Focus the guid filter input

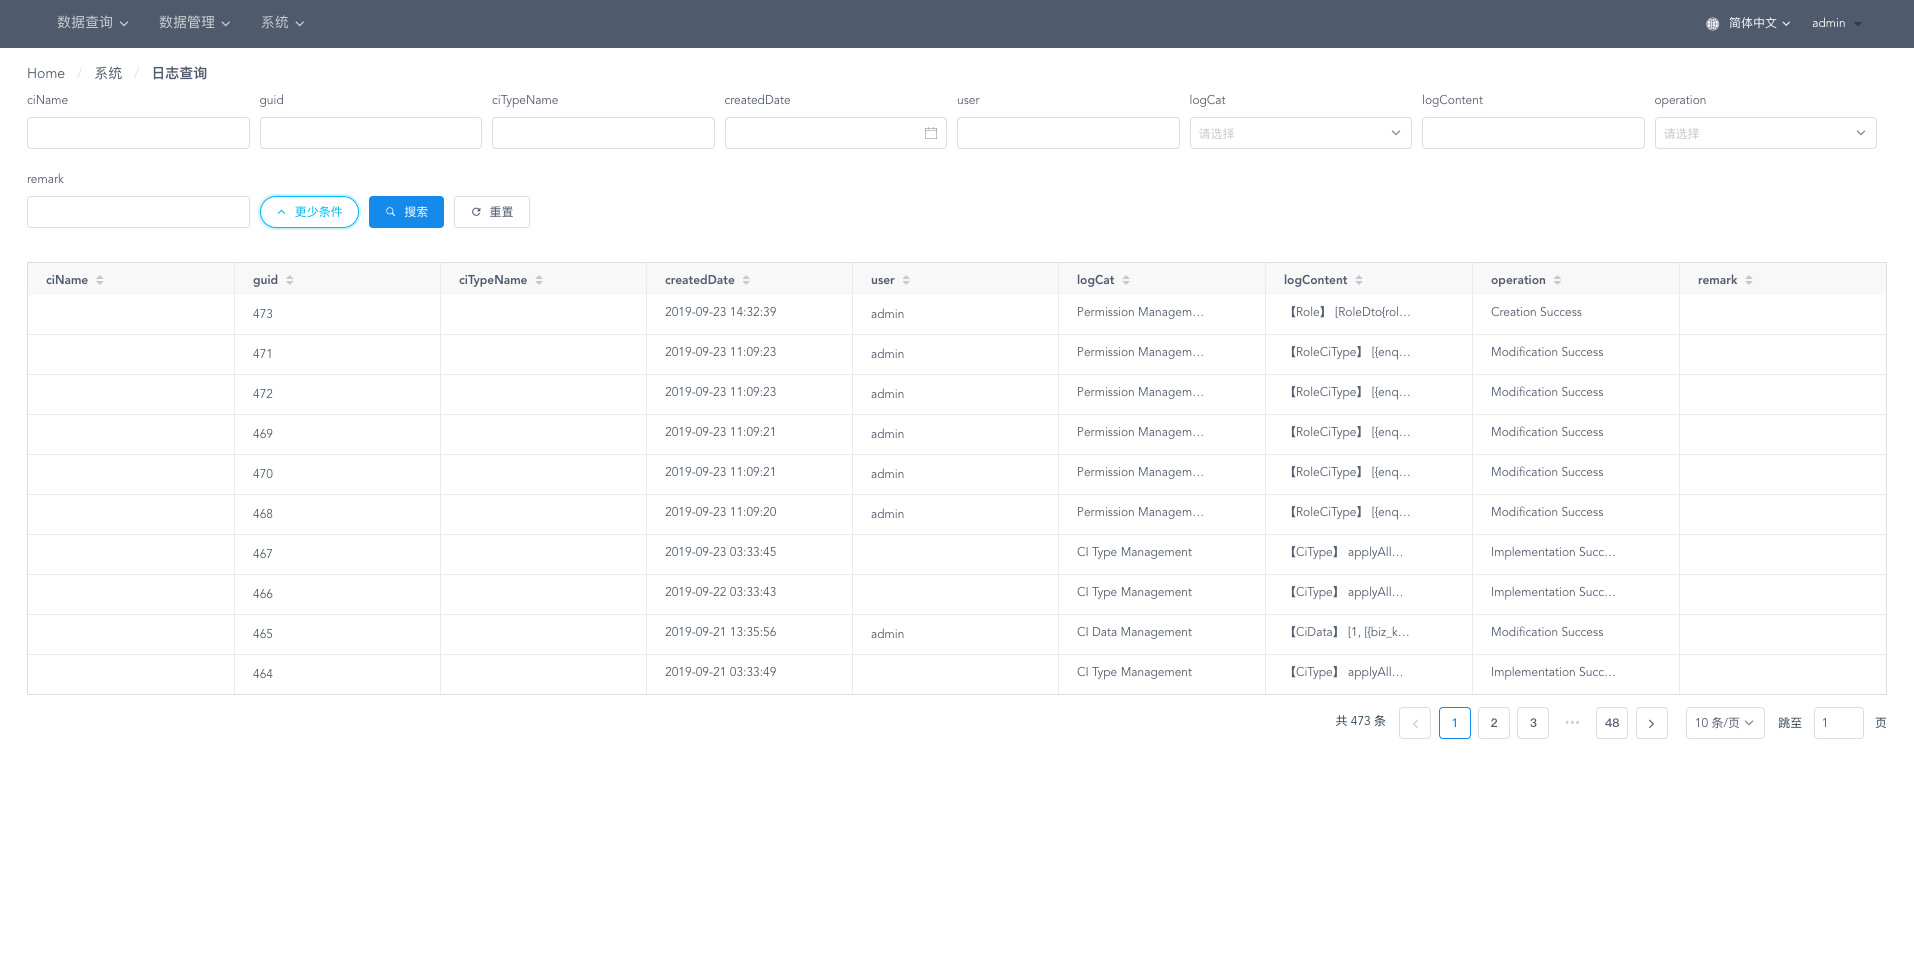point(371,133)
